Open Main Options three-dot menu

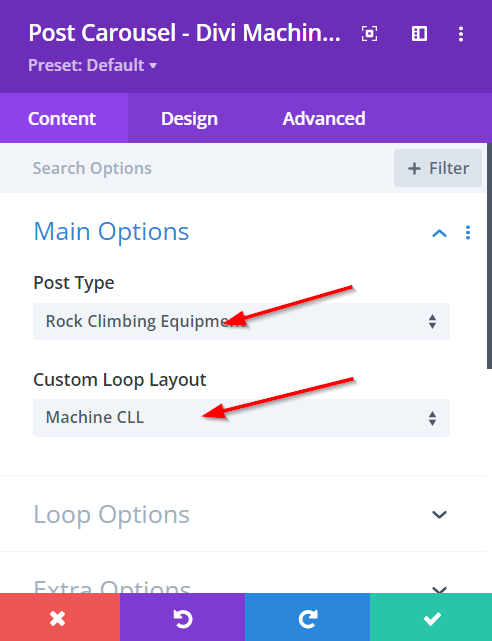point(468,233)
